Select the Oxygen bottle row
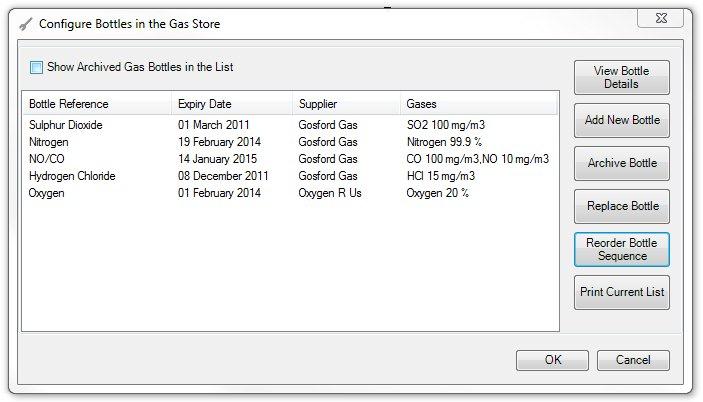The width and height of the screenshot is (703, 402). 290,193
